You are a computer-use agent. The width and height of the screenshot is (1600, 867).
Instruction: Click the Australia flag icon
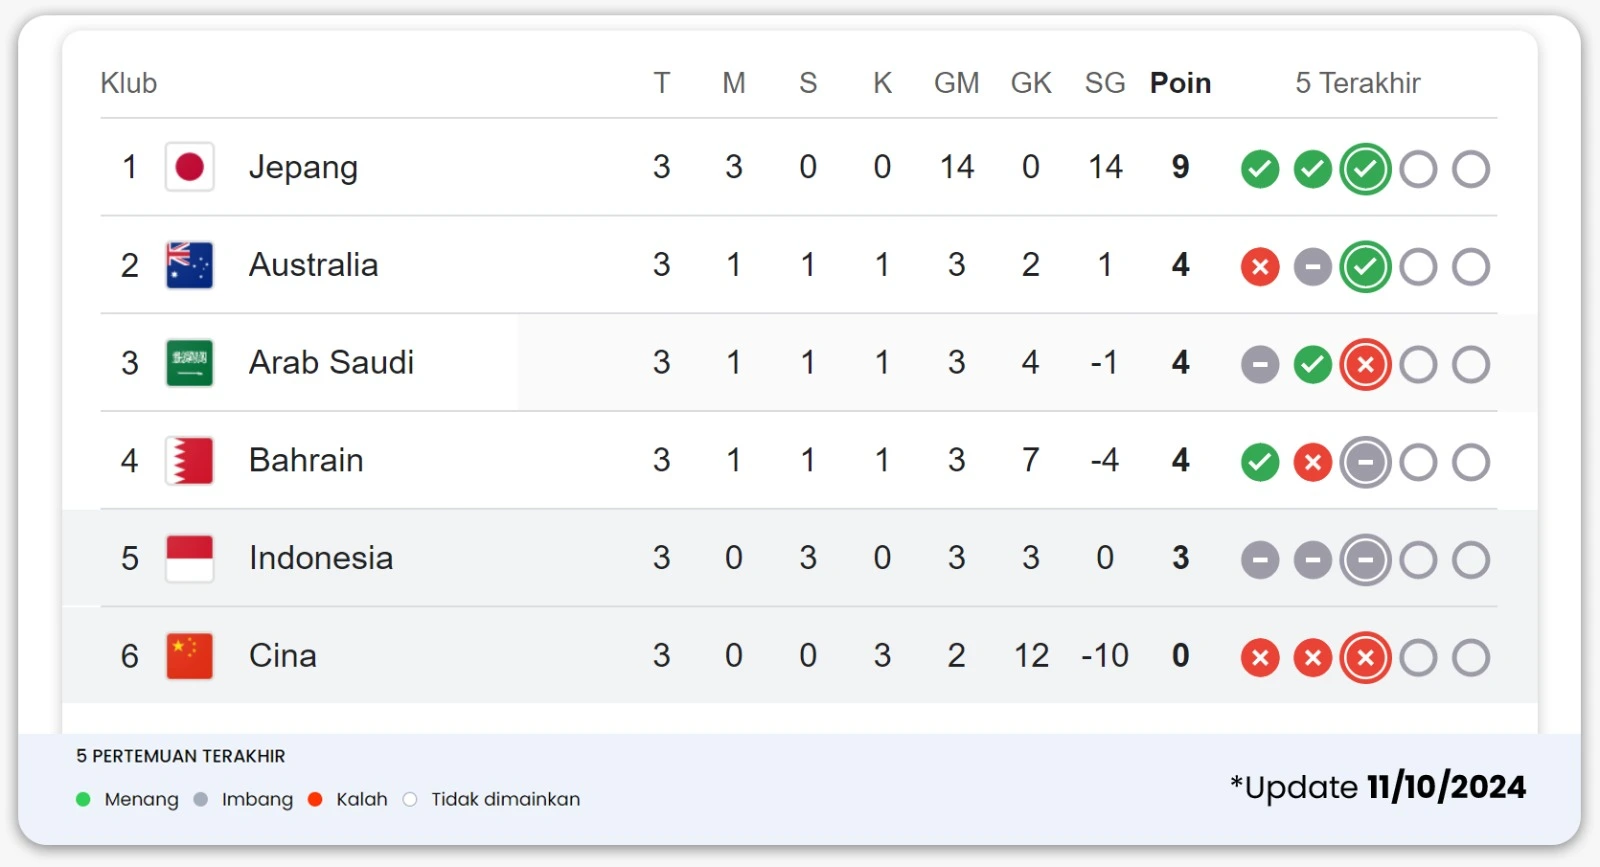[189, 265]
